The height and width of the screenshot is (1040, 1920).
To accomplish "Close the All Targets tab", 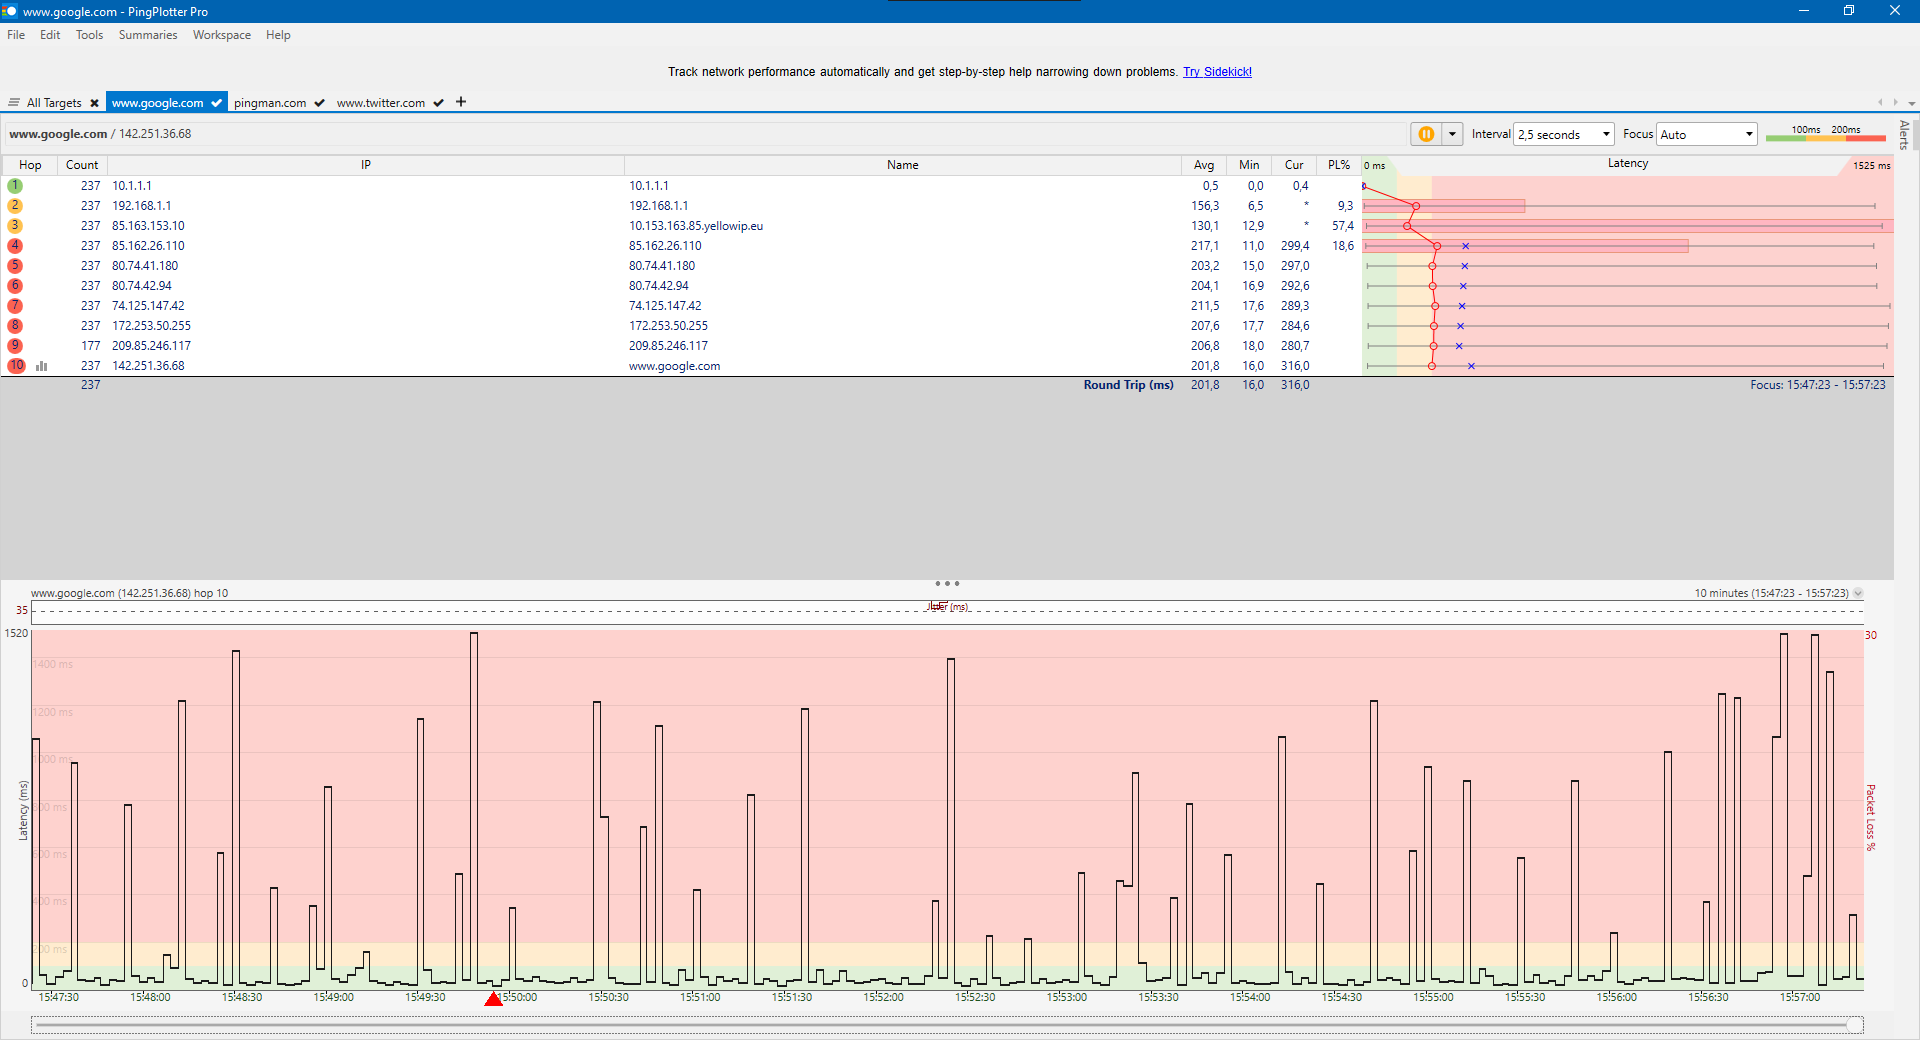I will [94, 103].
